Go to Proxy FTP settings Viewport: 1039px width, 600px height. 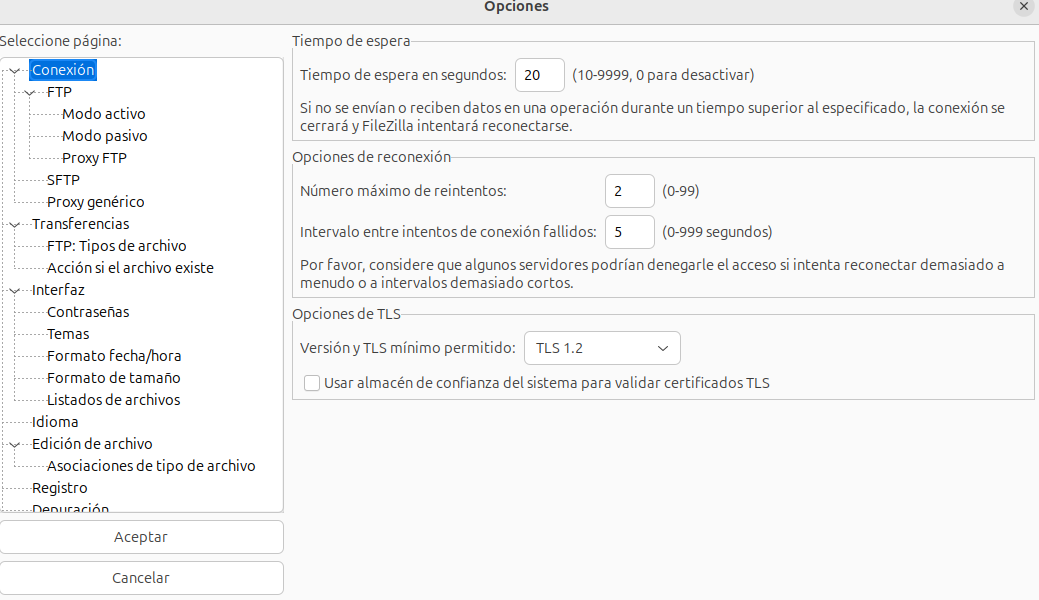click(x=94, y=158)
